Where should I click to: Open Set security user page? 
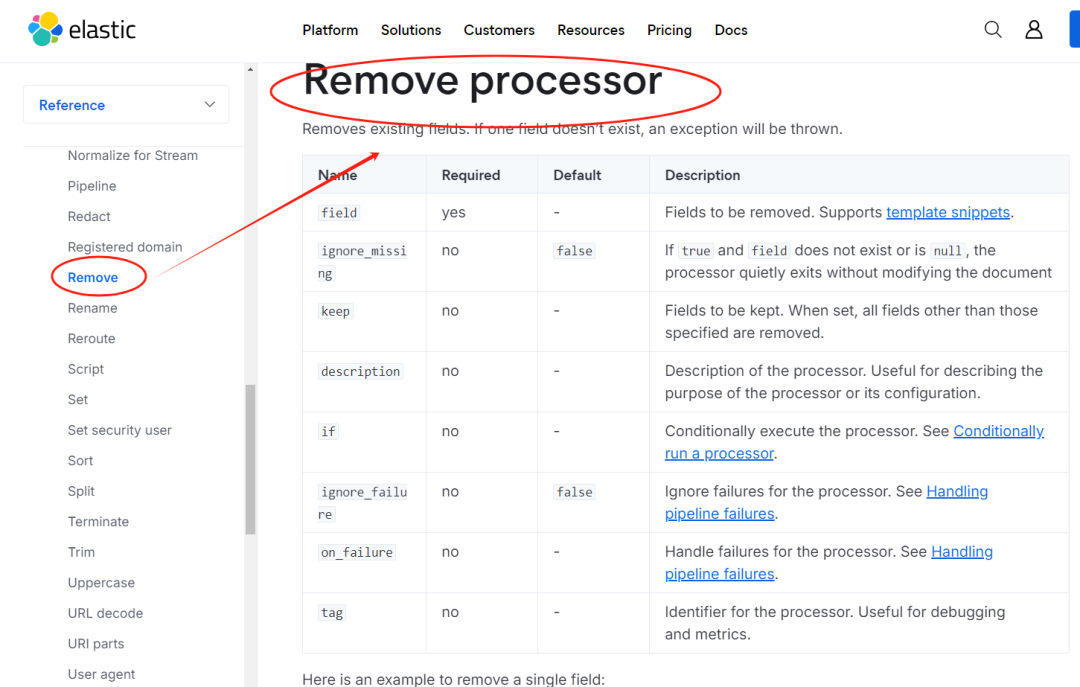click(x=119, y=430)
